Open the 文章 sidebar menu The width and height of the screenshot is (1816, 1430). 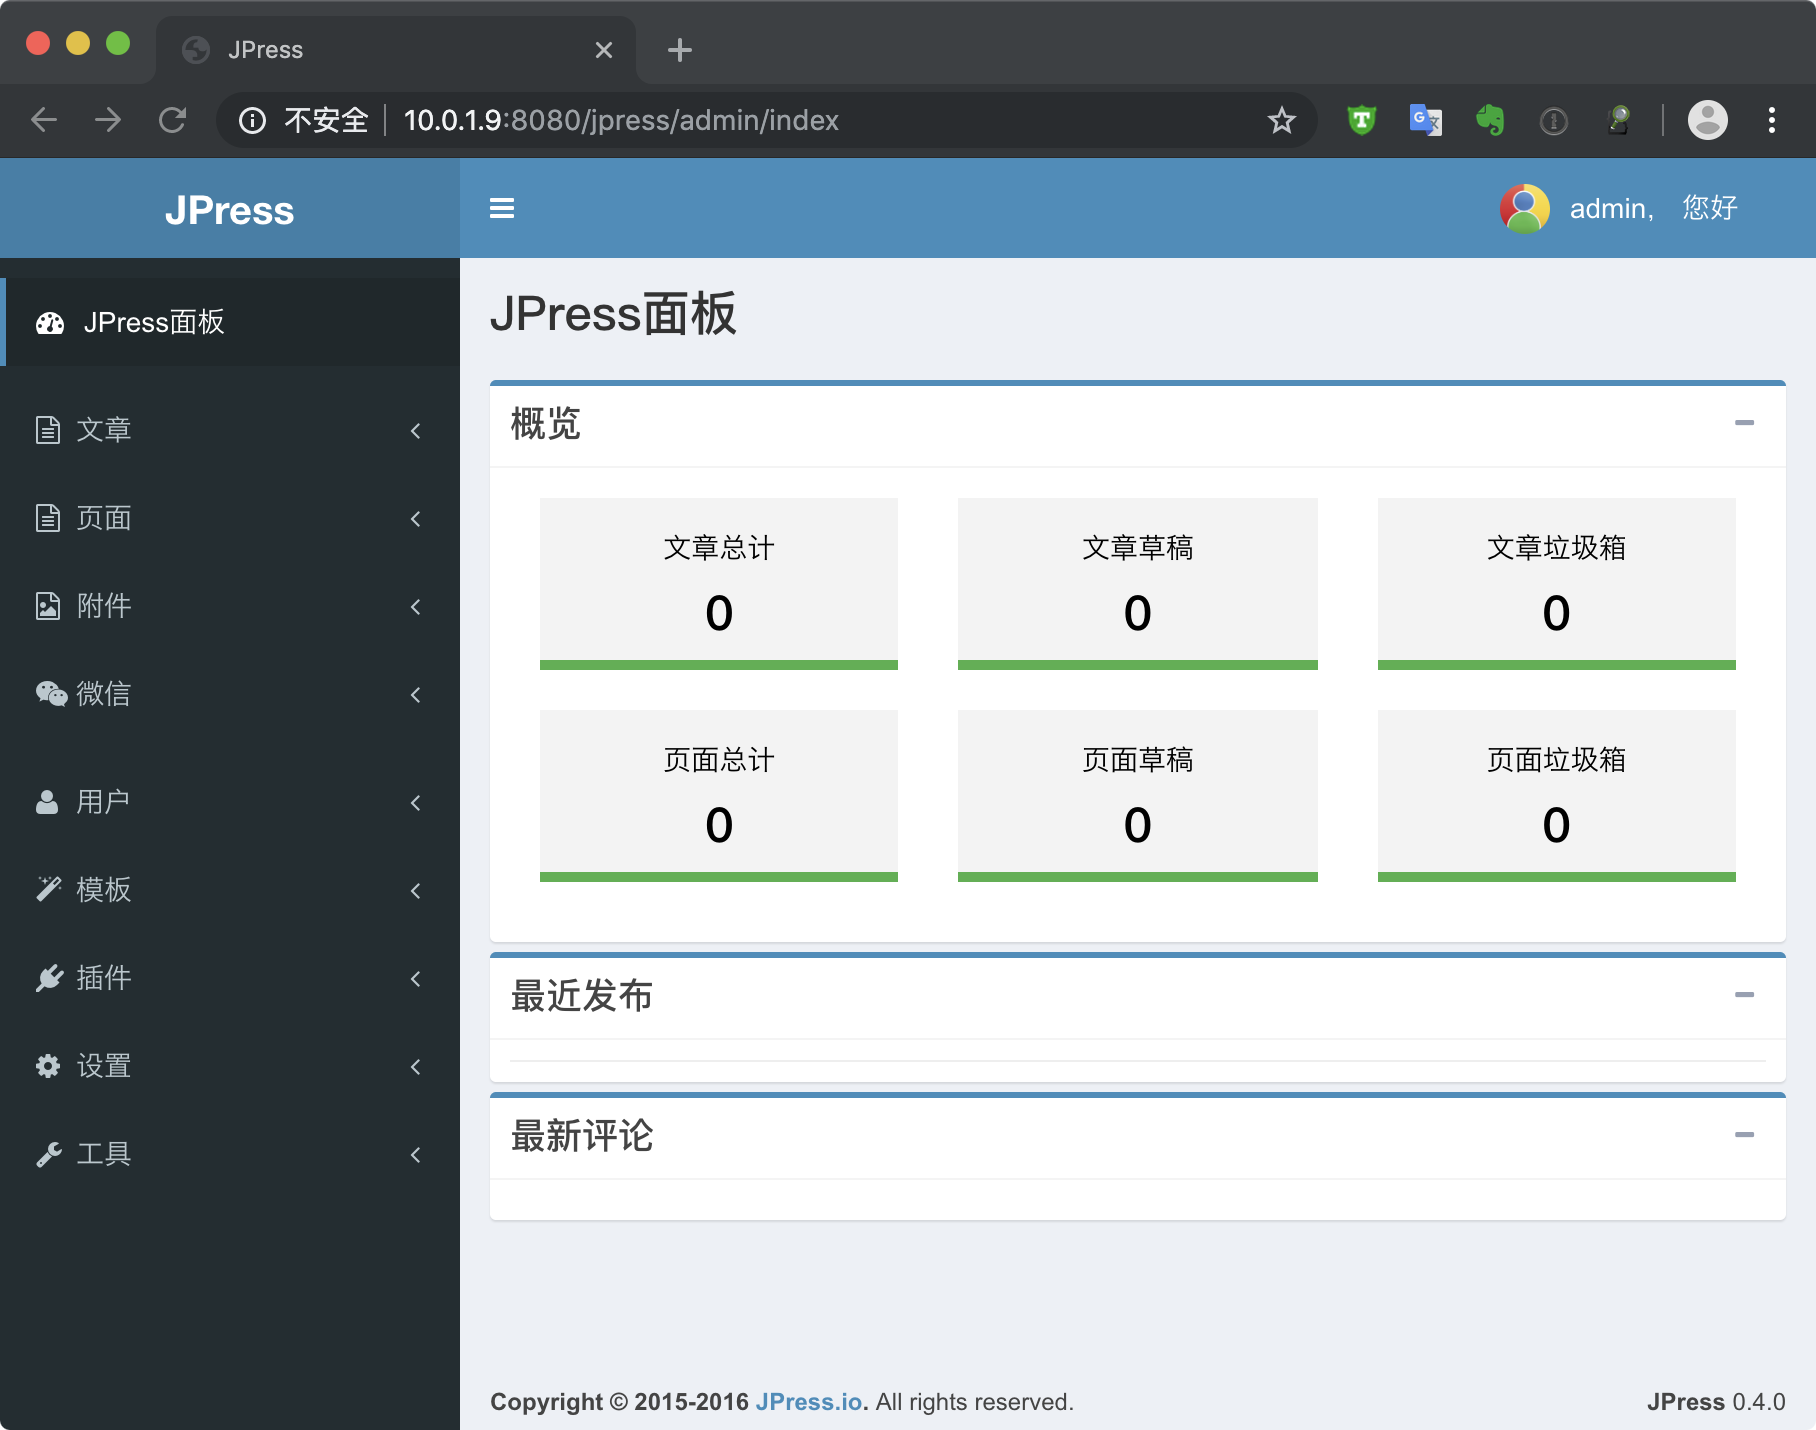click(x=230, y=430)
